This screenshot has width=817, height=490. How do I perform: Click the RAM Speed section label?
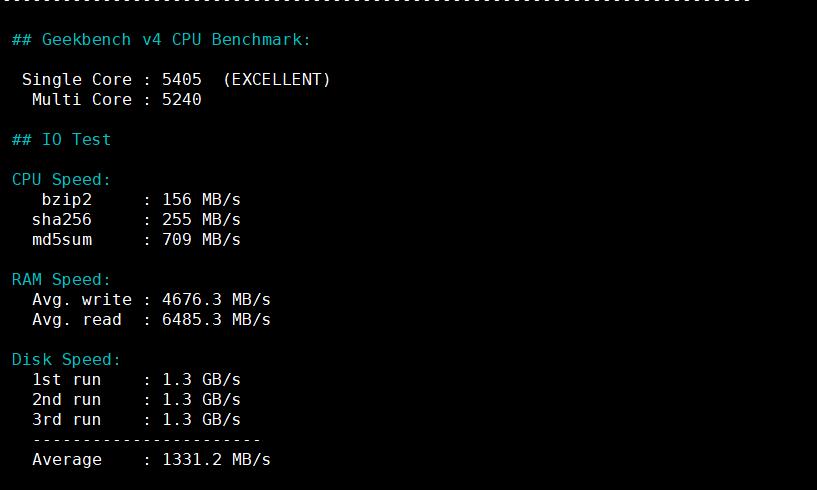tap(61, 280)
